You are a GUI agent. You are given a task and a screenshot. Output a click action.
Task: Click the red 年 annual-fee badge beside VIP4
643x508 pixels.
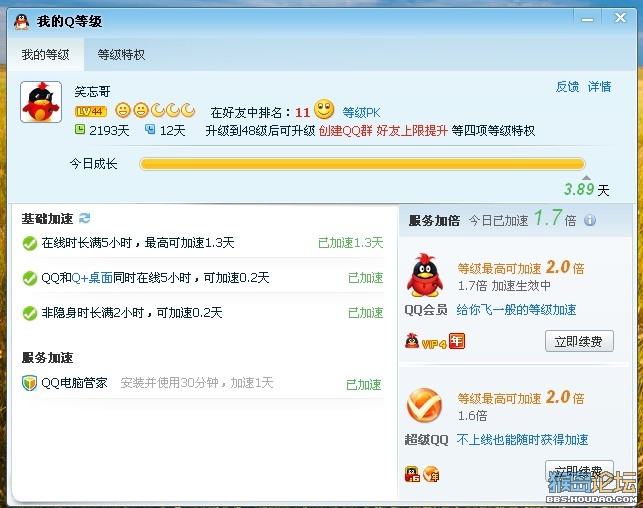(457, 341)
